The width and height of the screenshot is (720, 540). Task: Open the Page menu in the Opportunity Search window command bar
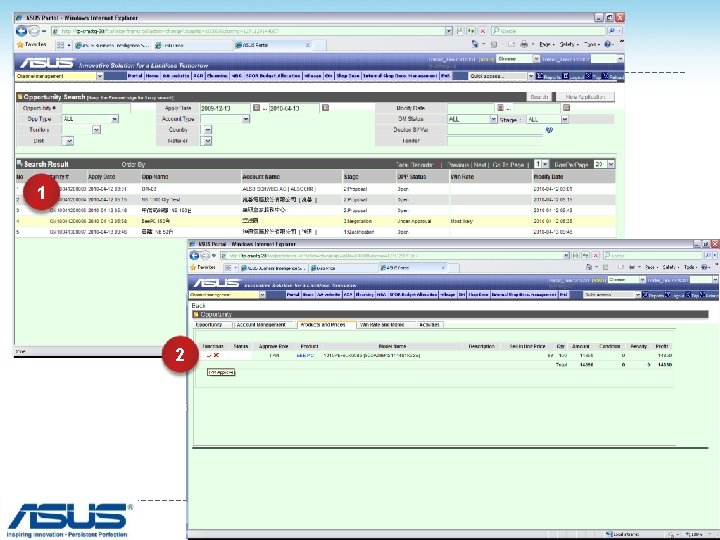pyautogui.click(x=546, y=45)
